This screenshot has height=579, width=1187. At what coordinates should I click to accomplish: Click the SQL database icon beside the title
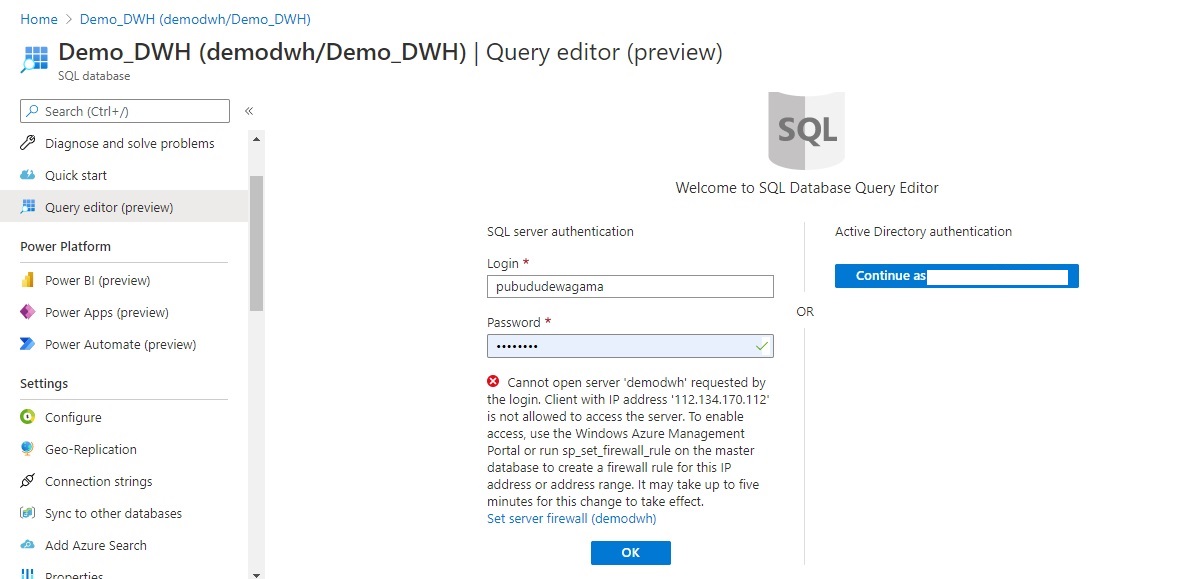(x=35, y=60)
